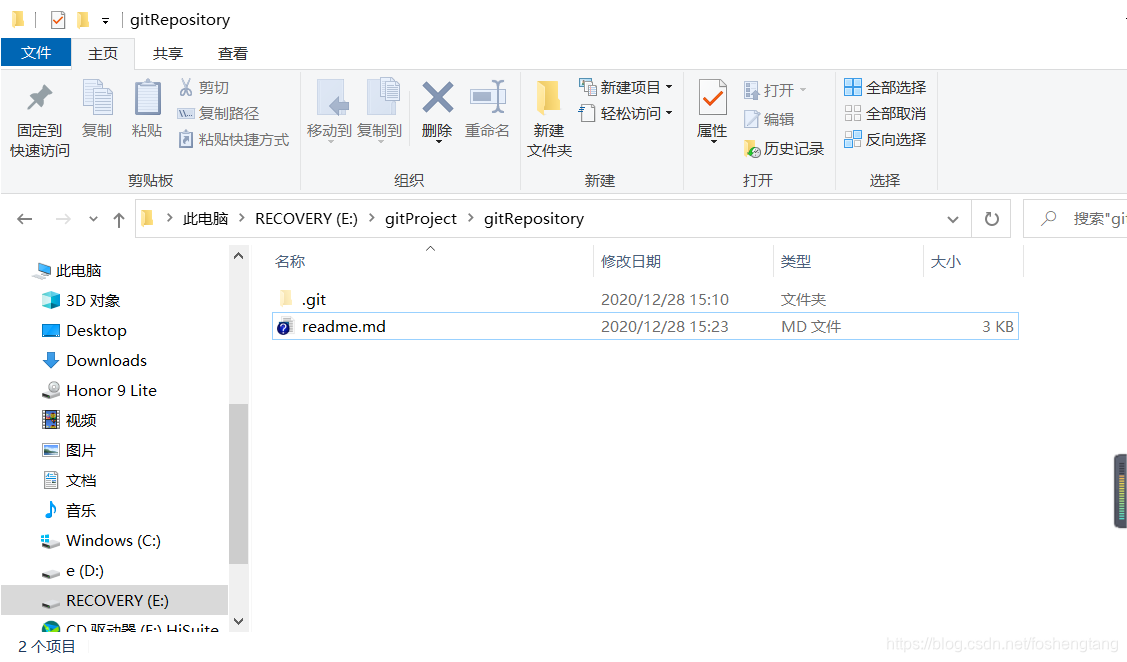Switch to the View (查看) tab
Viewport: 1127px width, 662px height.
[232, 54]
